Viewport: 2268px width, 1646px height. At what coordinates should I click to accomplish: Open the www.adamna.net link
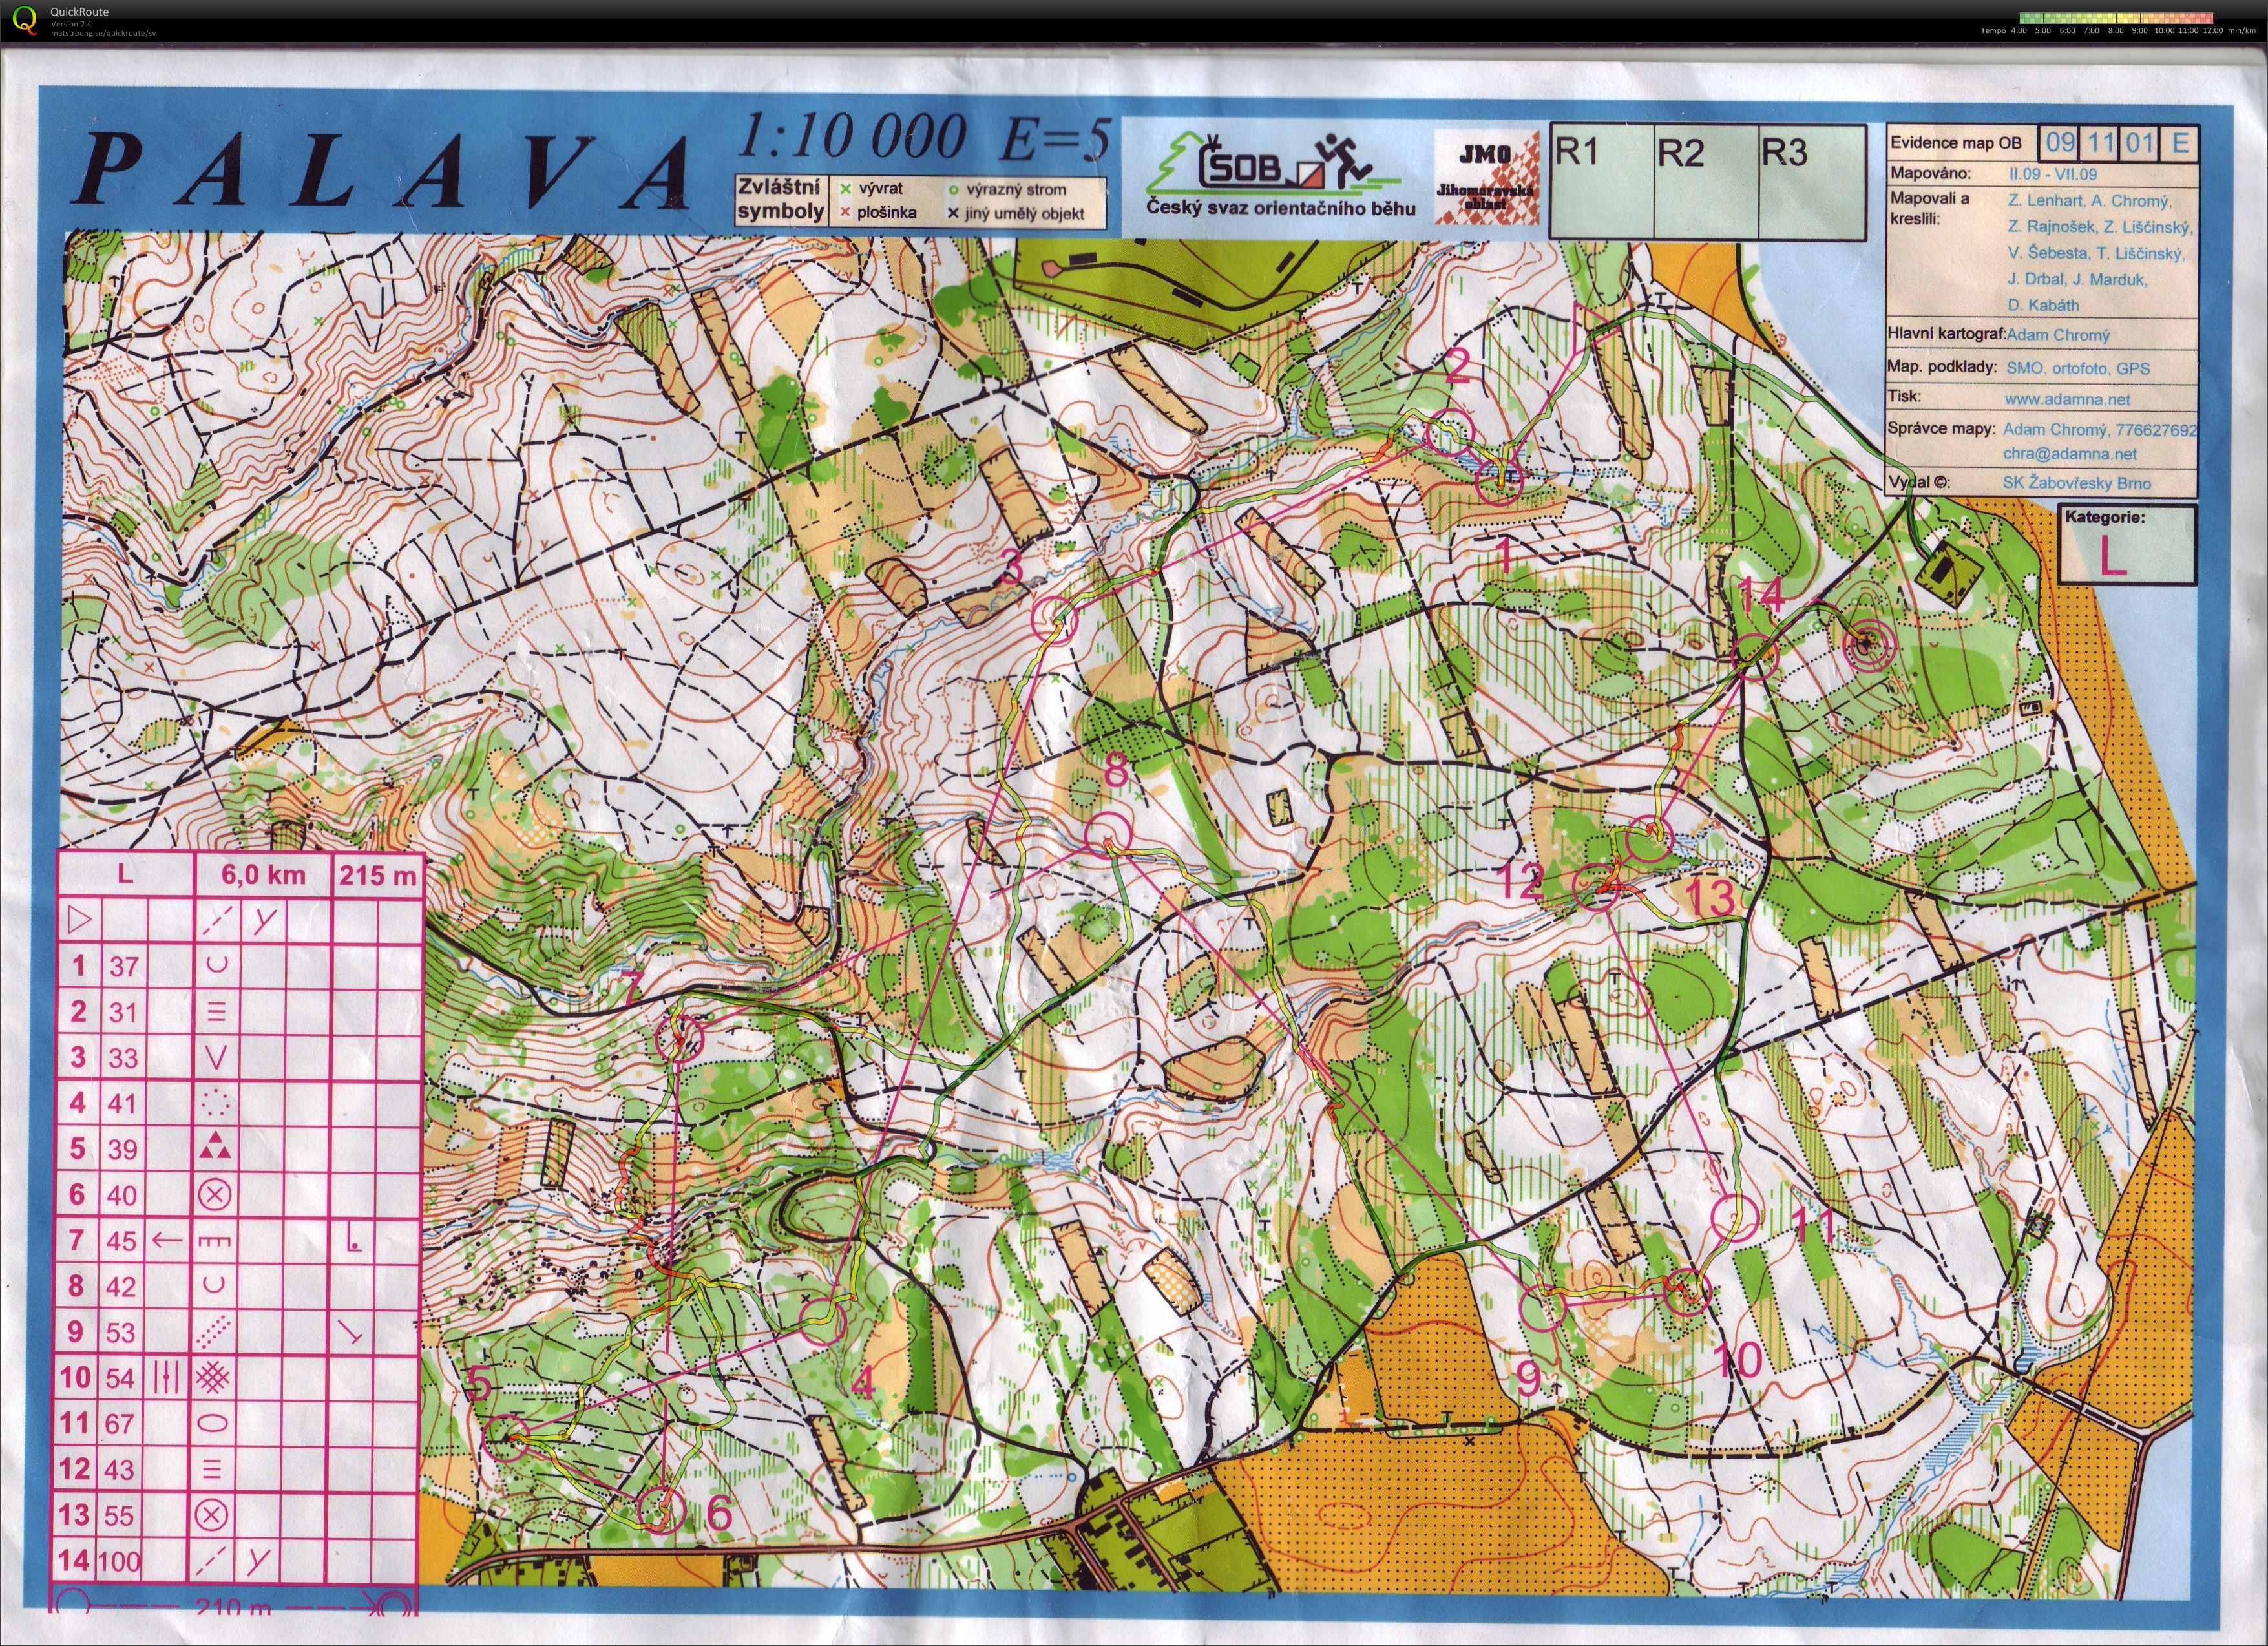tap(2068, 399)
